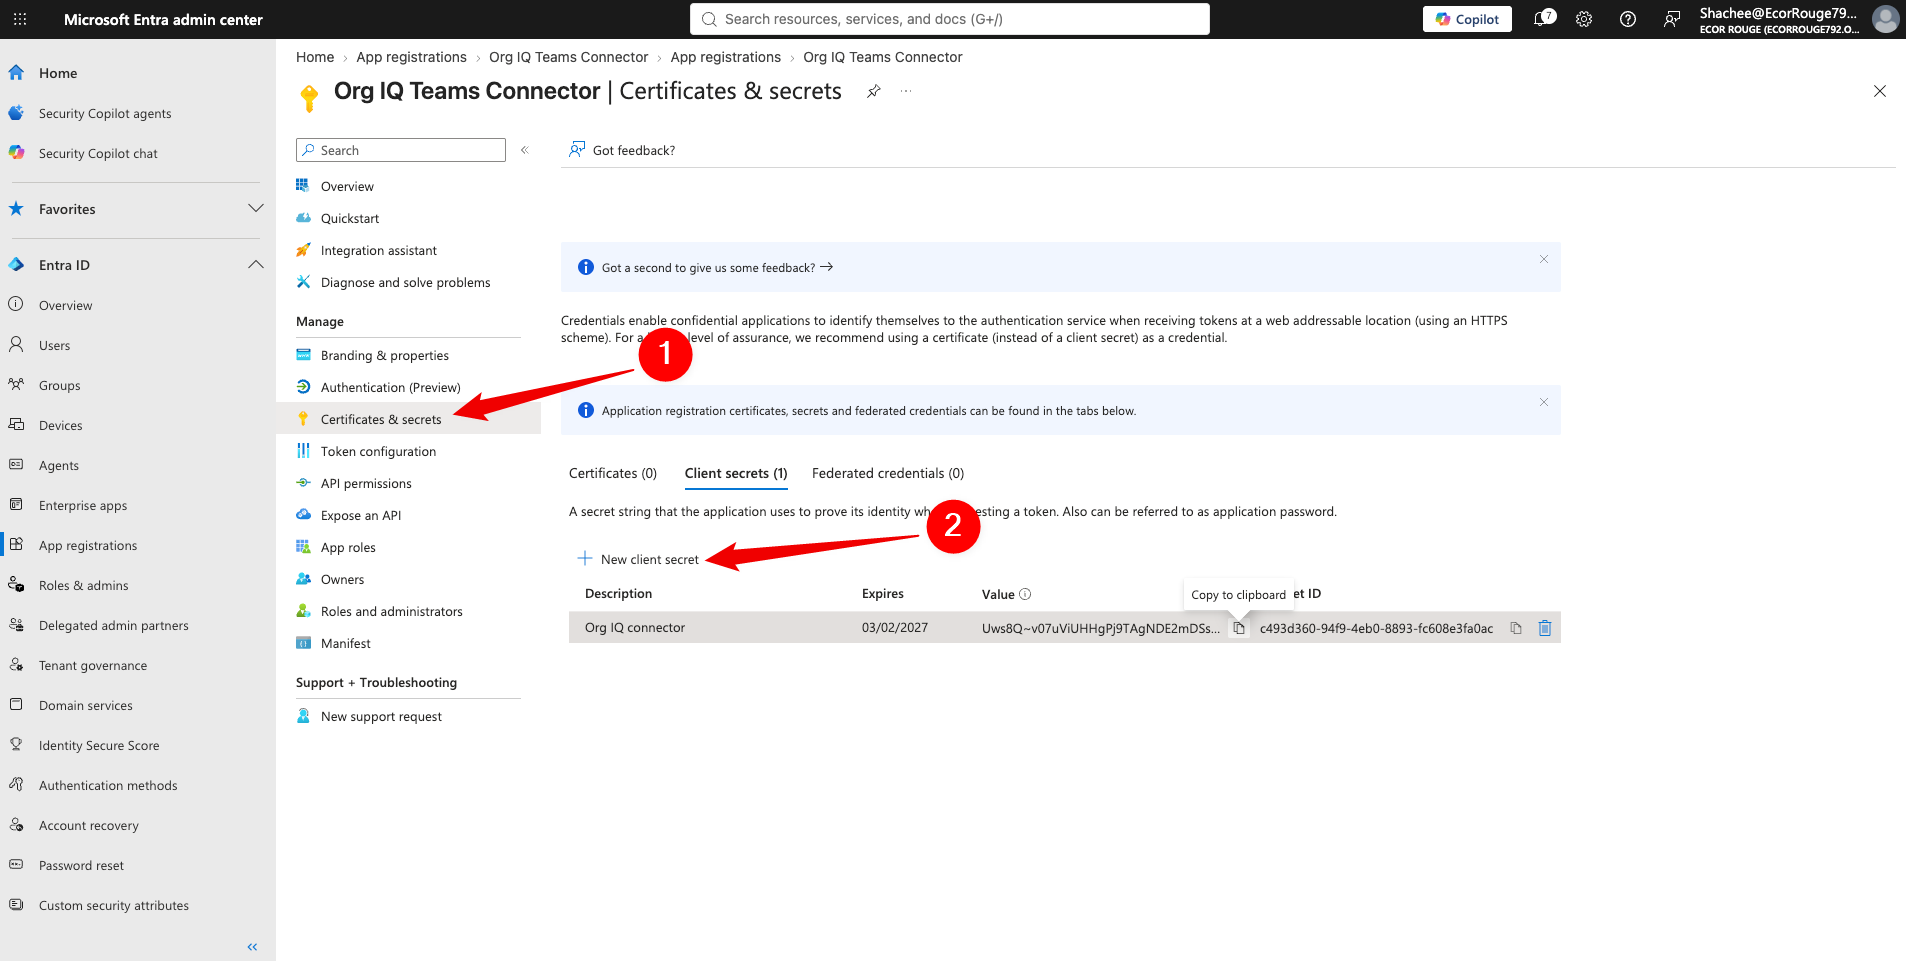Image resolution: width=1906 pixels, height=961 pixels.
Task: Click the first App registrations breadcrumb
Action: (411, 57)
